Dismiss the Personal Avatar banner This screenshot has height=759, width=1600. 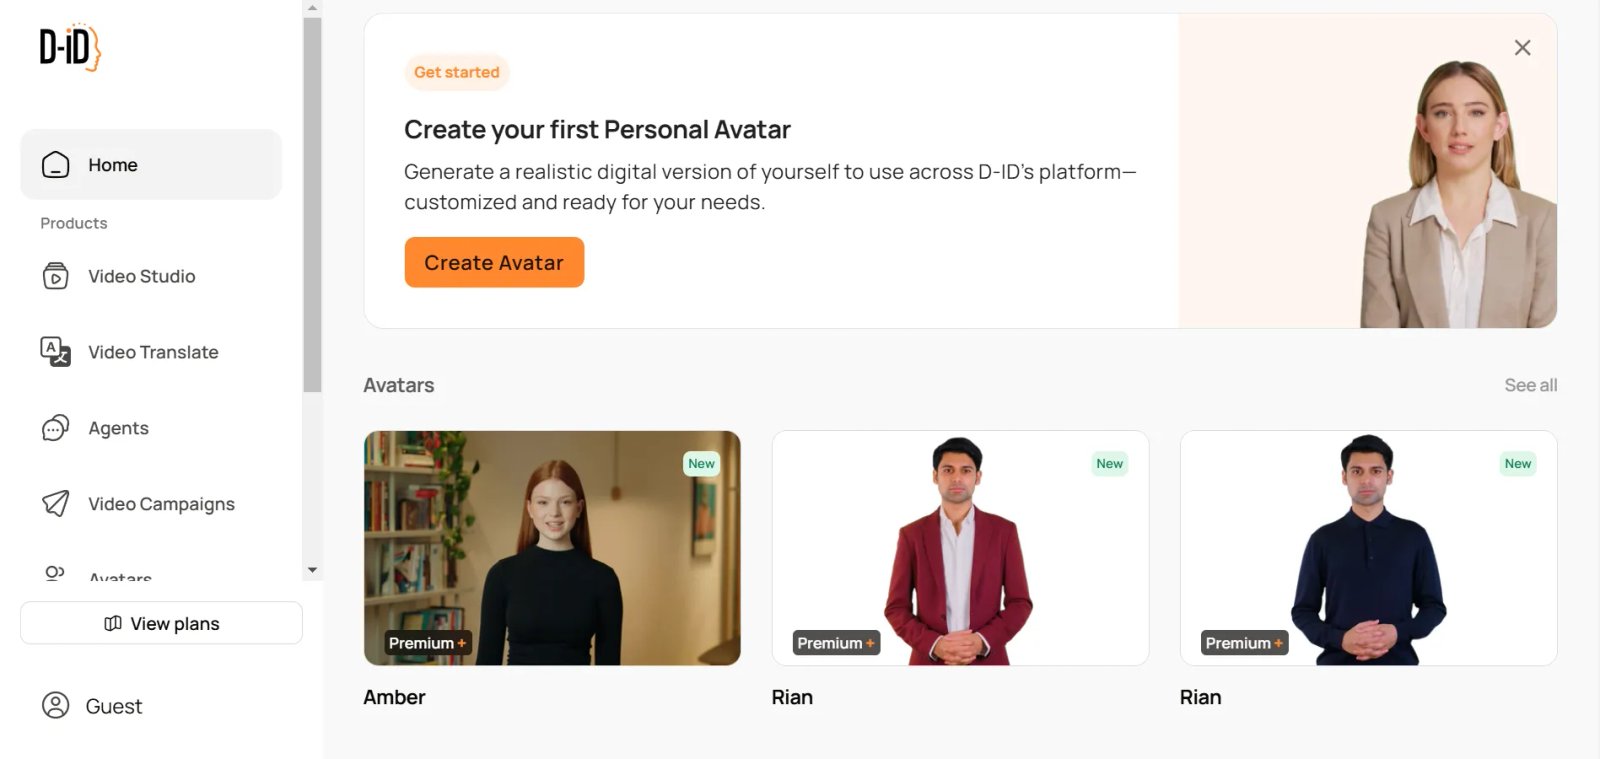pos(1522,48)
